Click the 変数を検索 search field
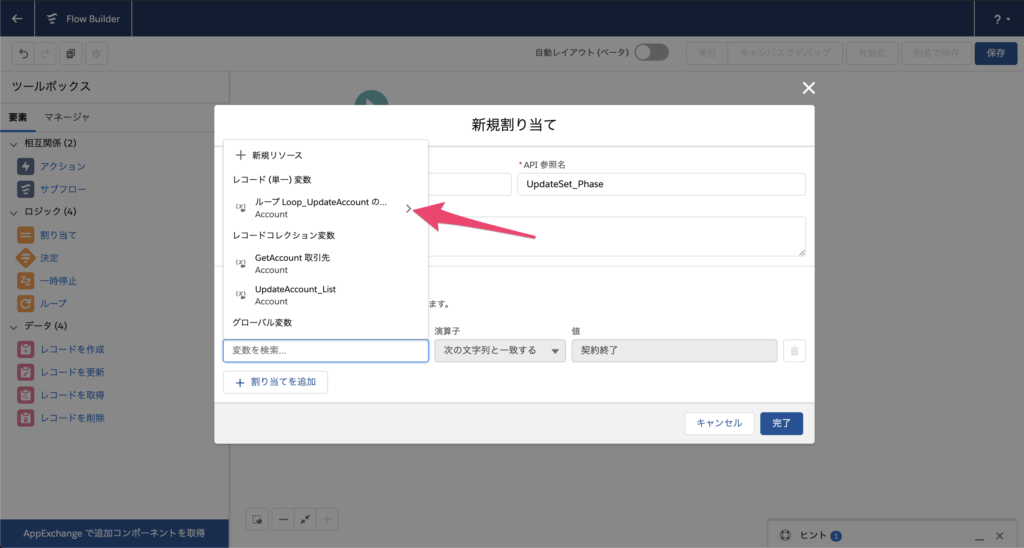The image size is (1024, 548). 326,351
